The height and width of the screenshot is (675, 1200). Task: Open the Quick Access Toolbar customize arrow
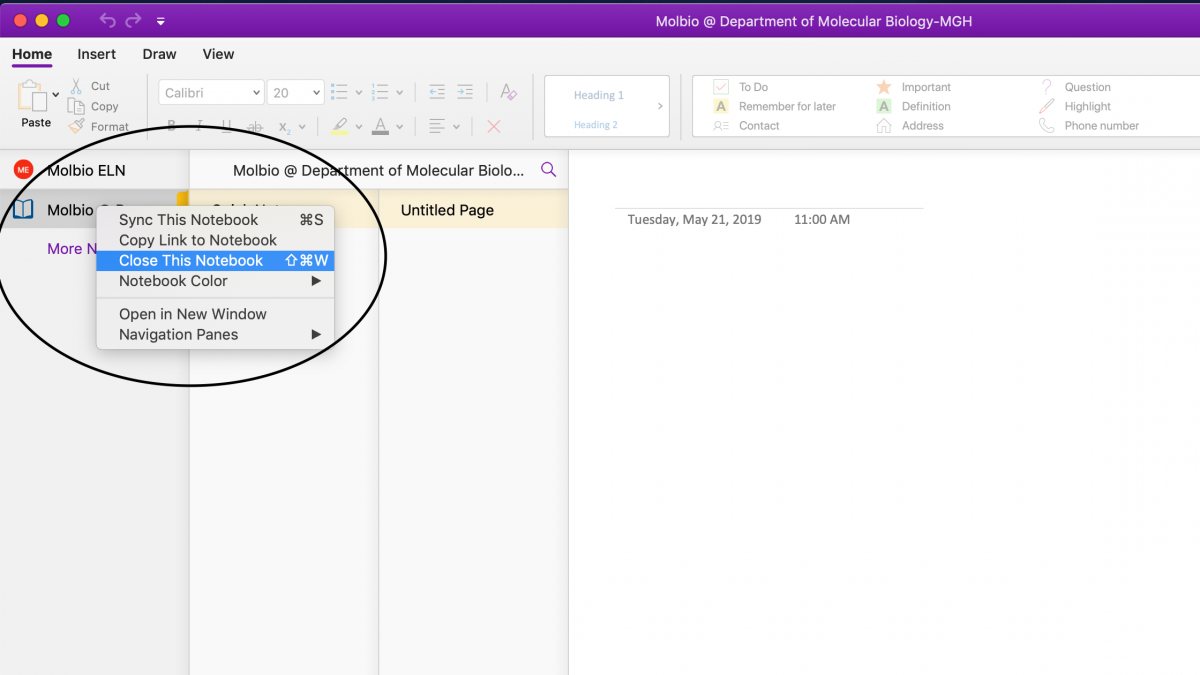[161, 21]
